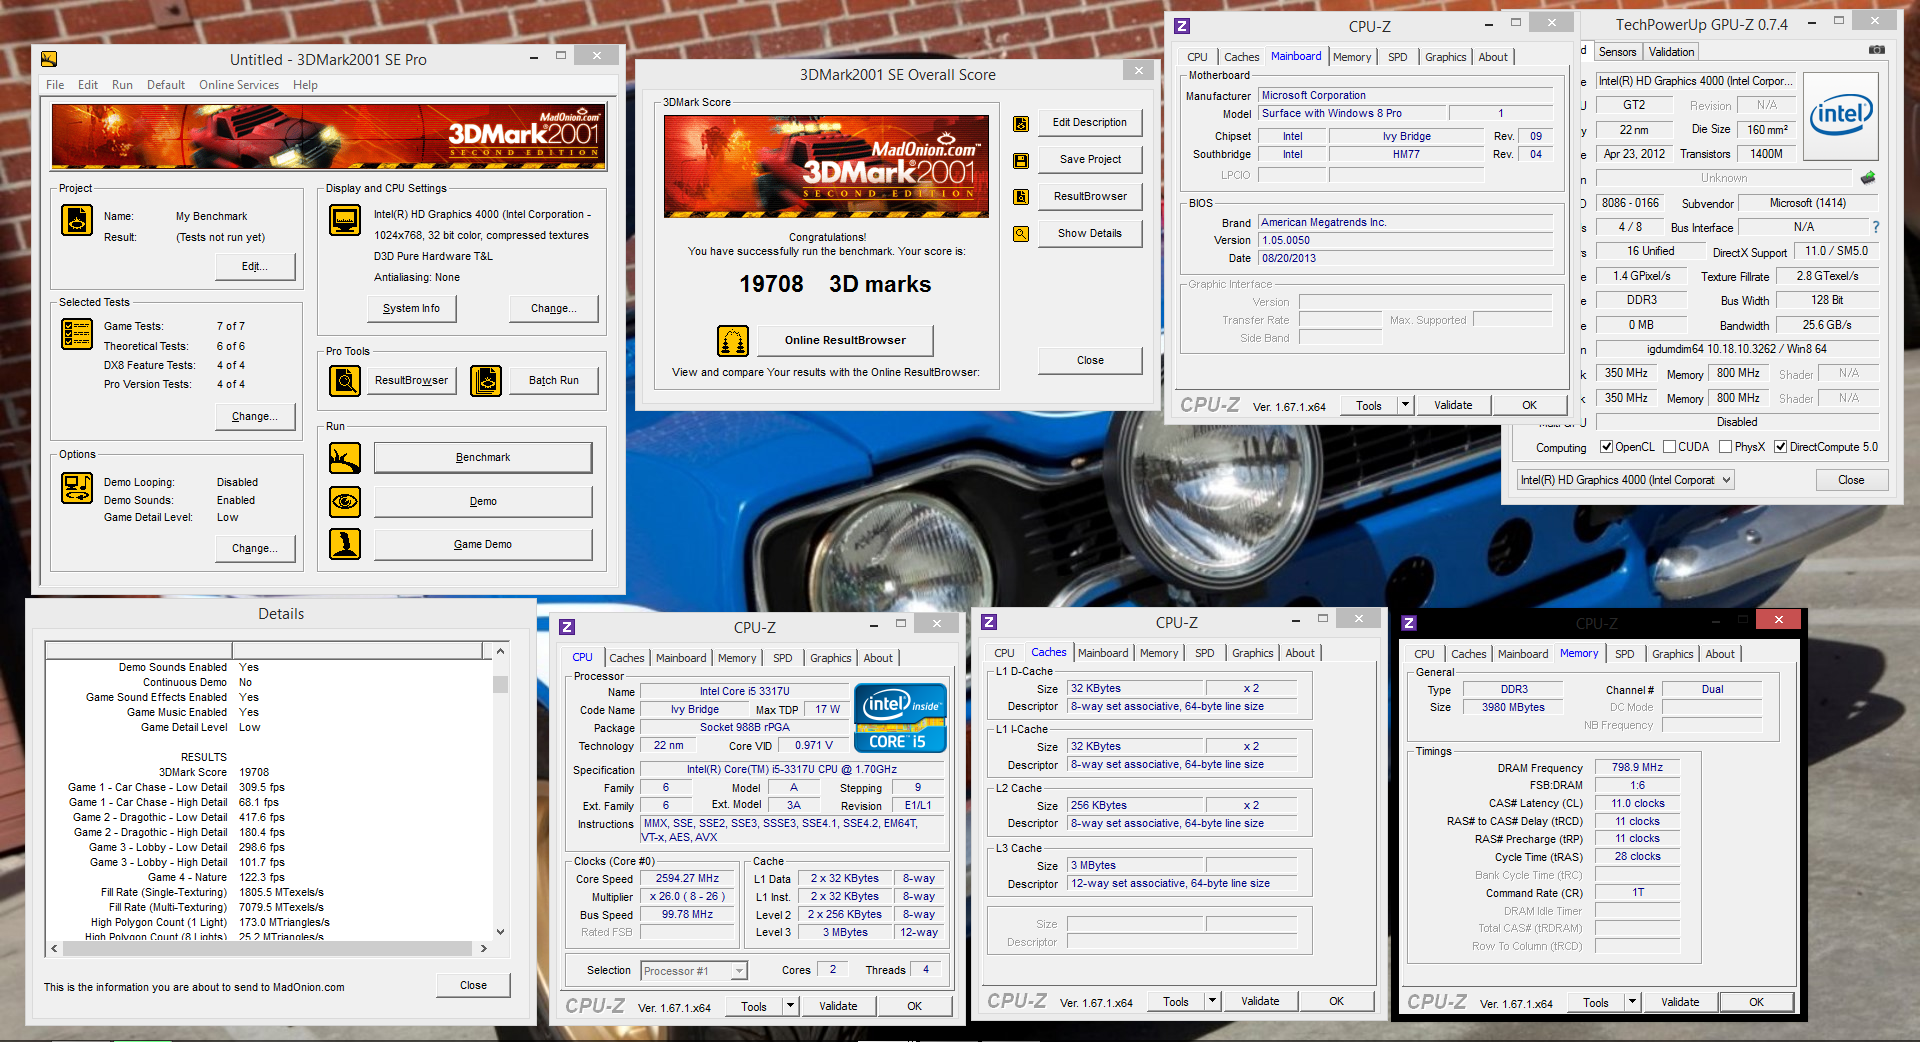Click the 3DMark2001 title bar app icon
Viewport: 1920px width, 1042px height.
49,59
